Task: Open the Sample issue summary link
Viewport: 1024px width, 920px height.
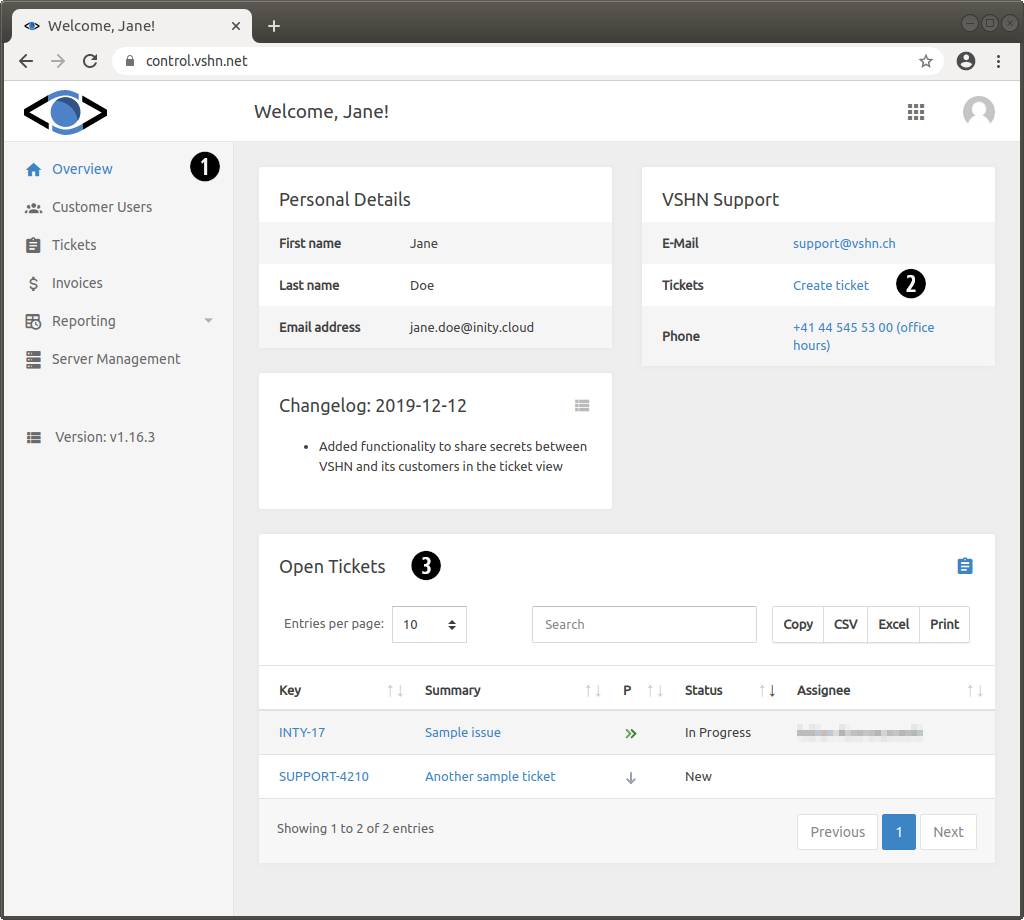Action: coord(462,733)
